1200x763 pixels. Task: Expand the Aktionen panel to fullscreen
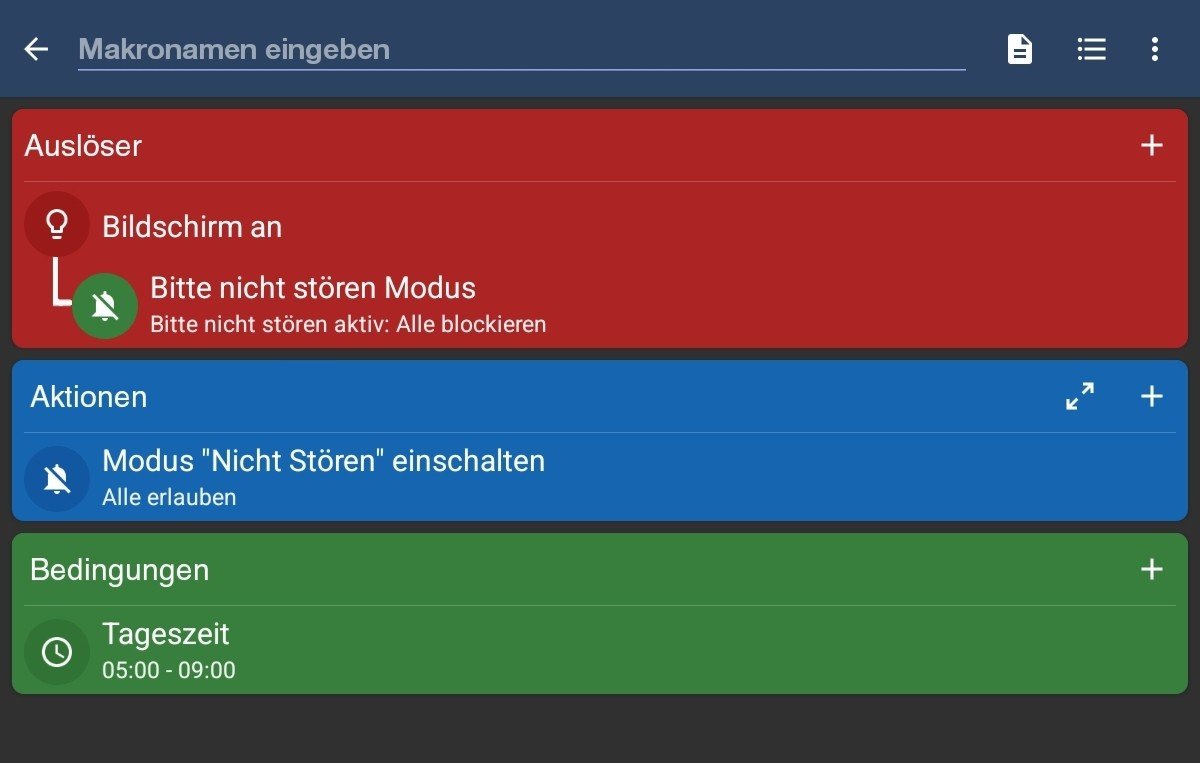point(1080,397)
